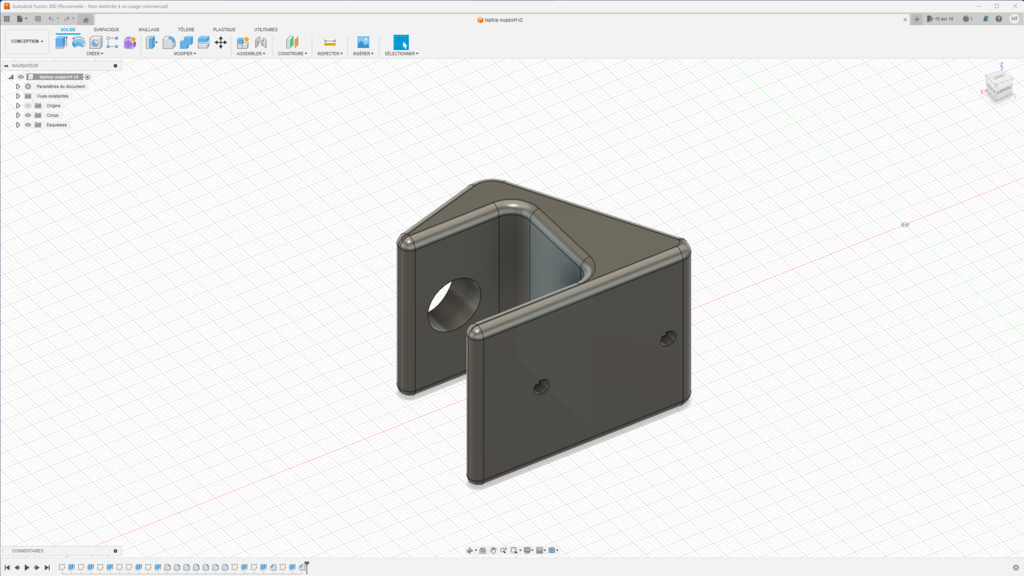Image resolution: width=1024 pixels, height=576 pixels.
Task: Open the Inspecter dropdown menu
Action: (x=330, y=54)
